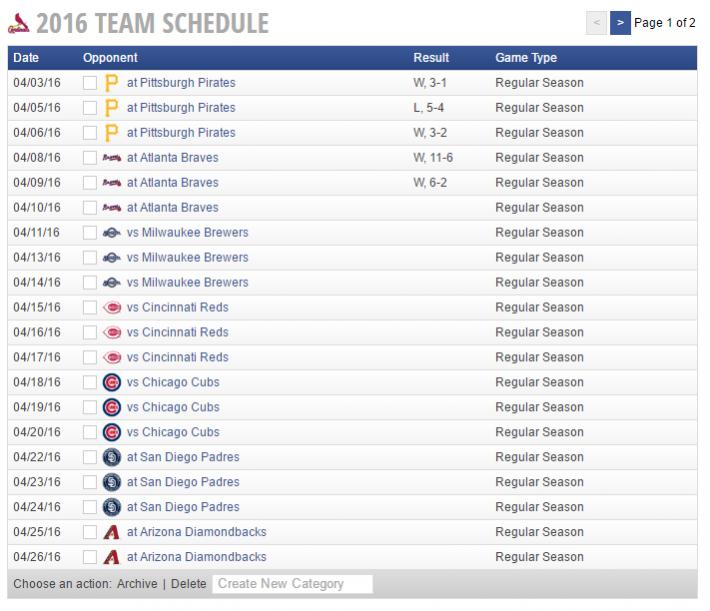
Task: Open the 04/10/16 at Atlanta Braves link
Action: coord(172,208)
